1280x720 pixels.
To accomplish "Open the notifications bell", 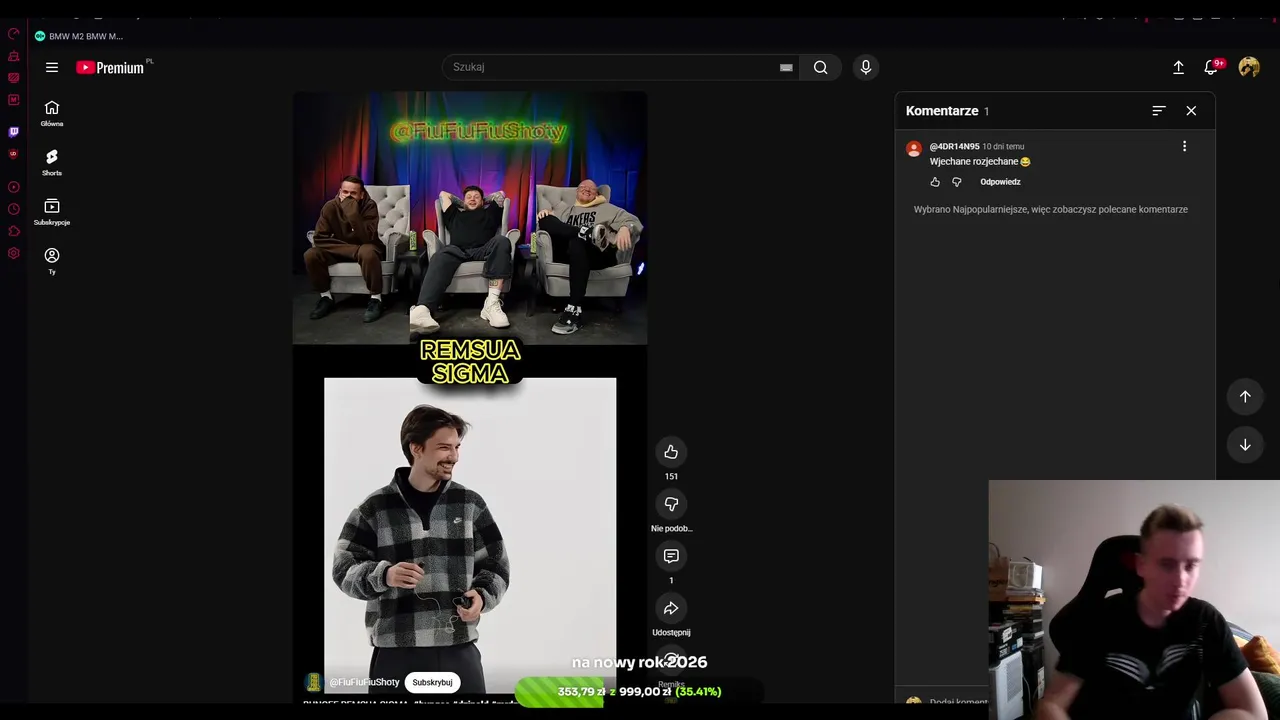I will click(x=1211, y=67).
